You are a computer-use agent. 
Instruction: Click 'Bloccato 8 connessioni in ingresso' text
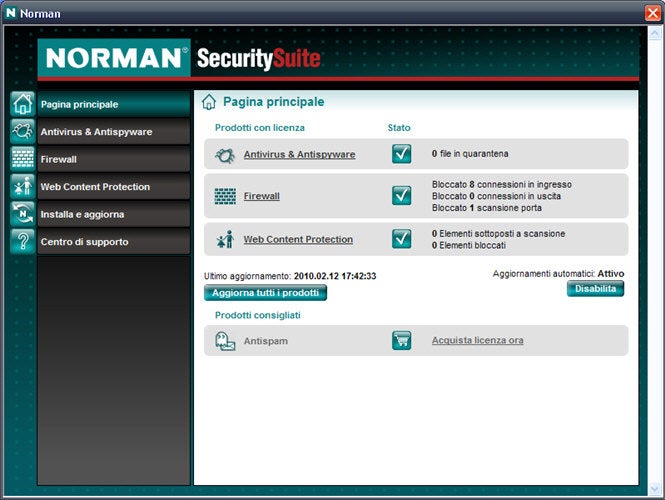[502, 184]
